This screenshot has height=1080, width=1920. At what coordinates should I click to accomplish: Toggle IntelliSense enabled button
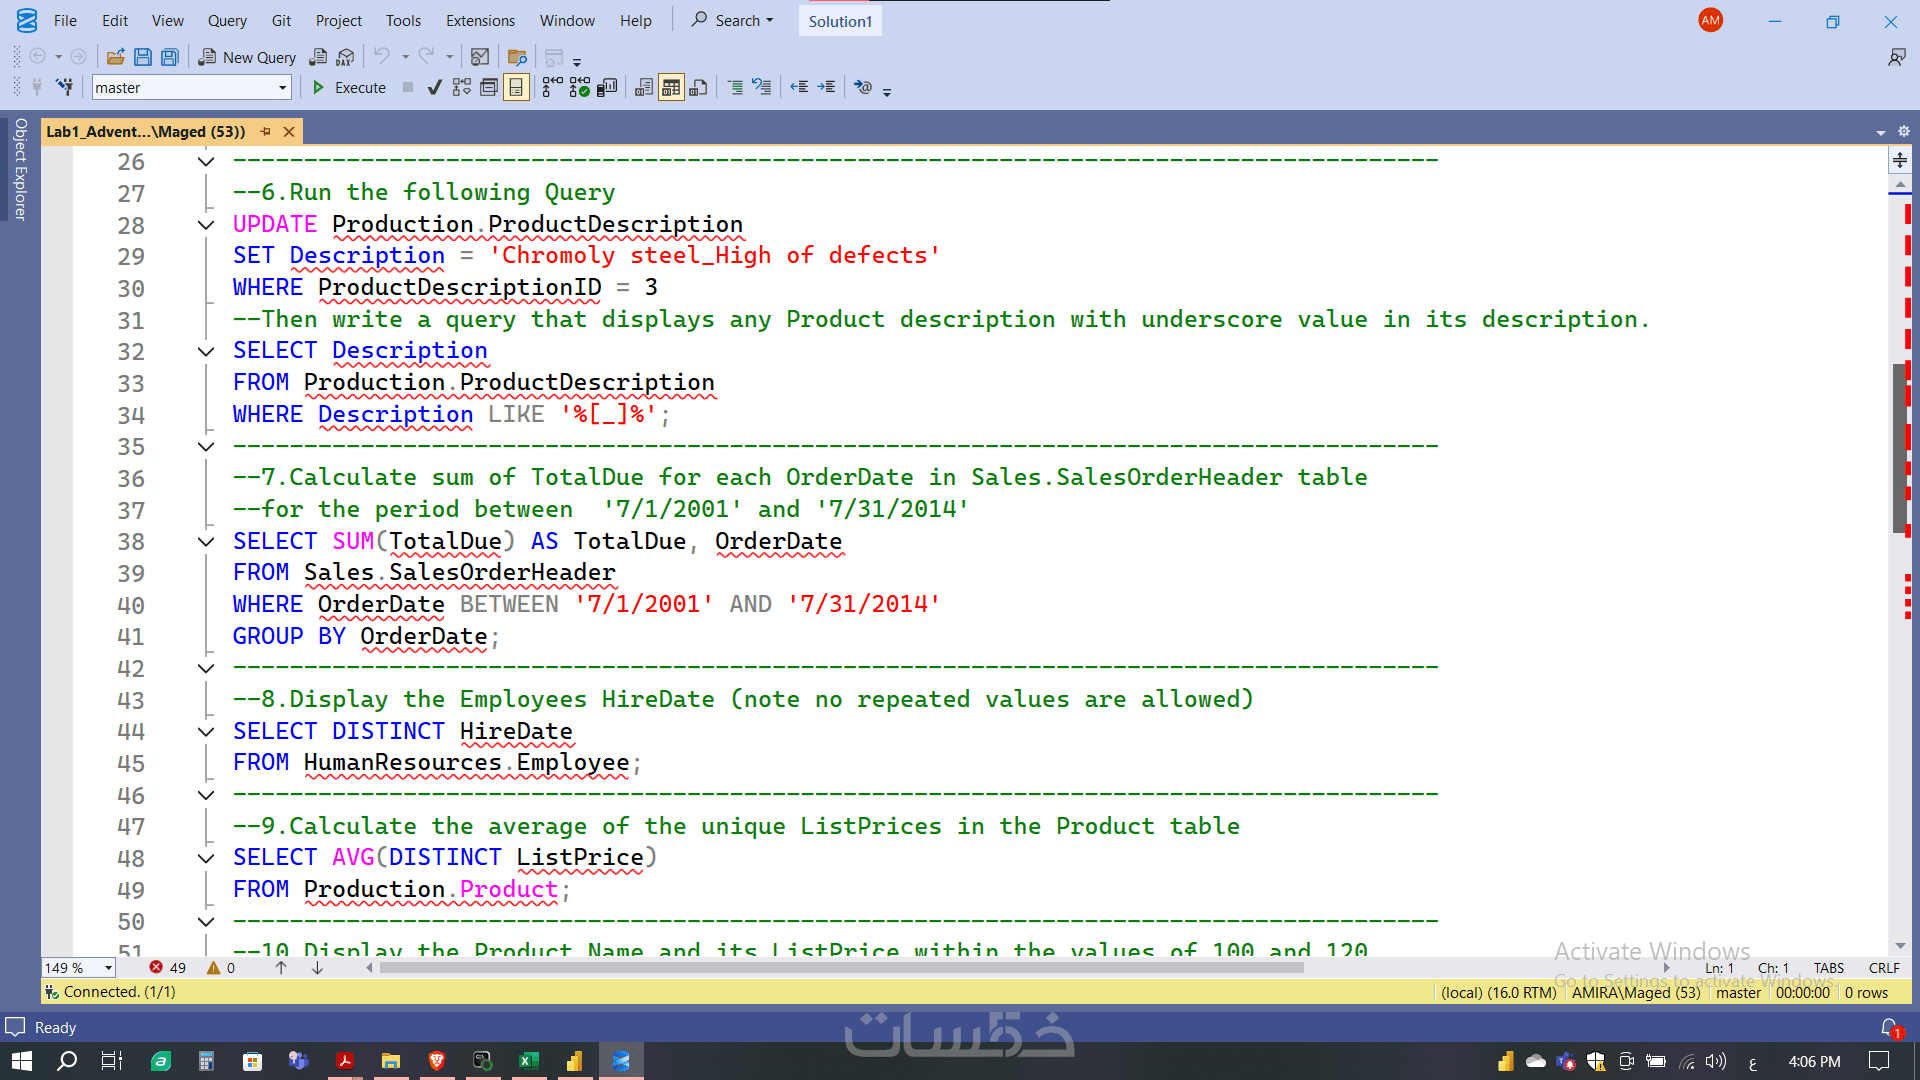pyautogui.click(x=515, y=88)
